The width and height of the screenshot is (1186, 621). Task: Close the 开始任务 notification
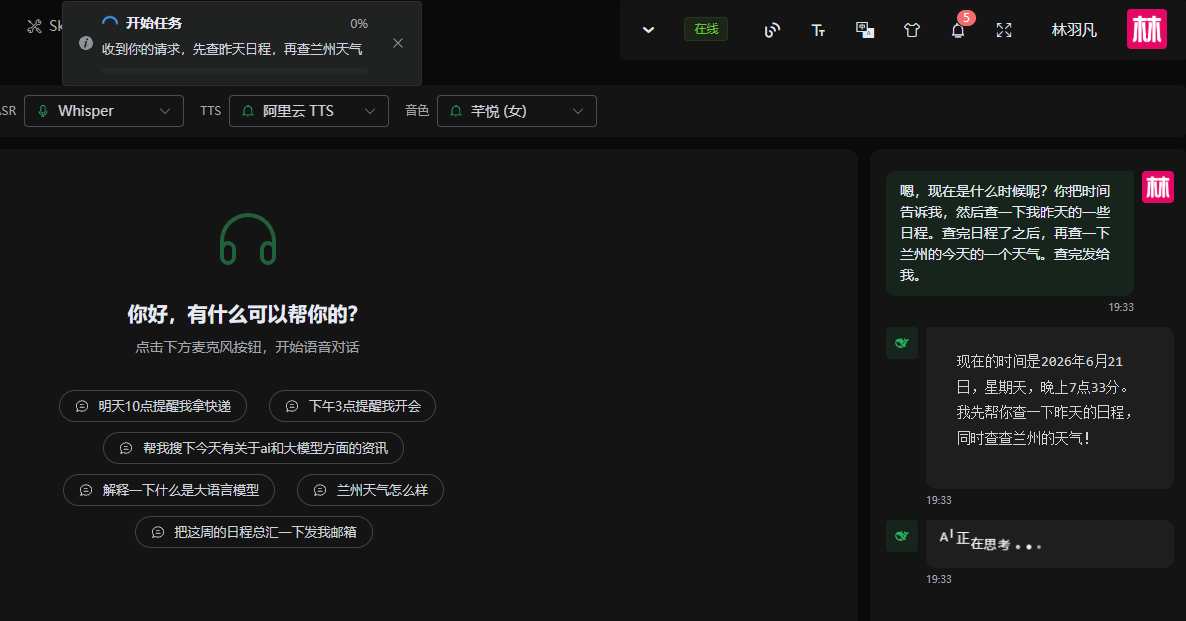pyautogui.click(x=398, y=43)
